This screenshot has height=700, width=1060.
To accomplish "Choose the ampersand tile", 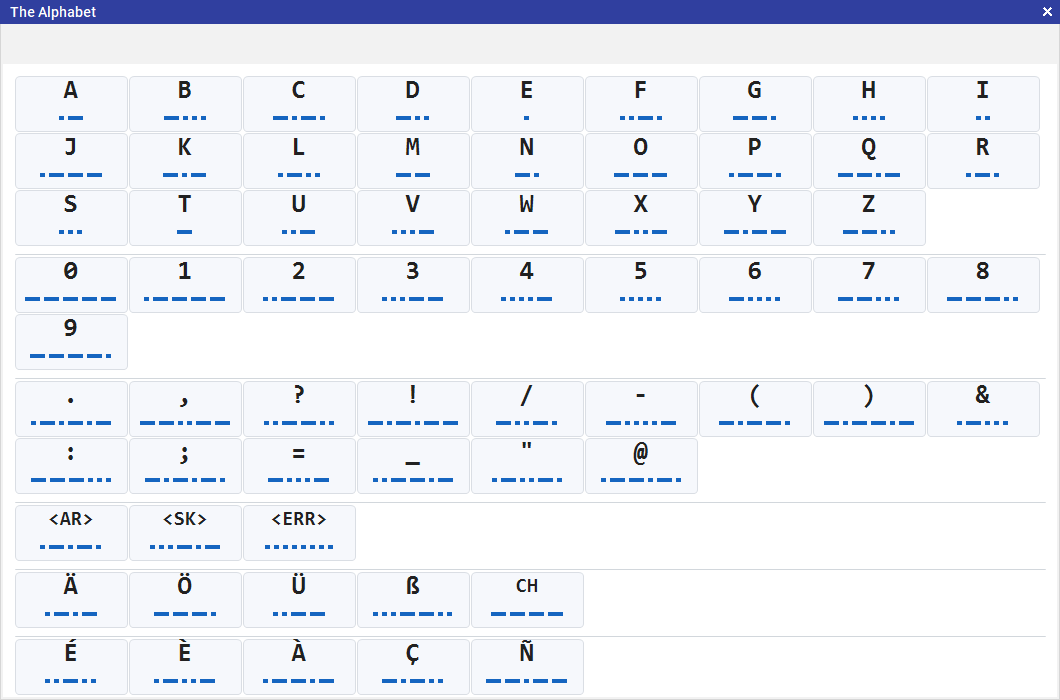I will (x=983, y=409).
